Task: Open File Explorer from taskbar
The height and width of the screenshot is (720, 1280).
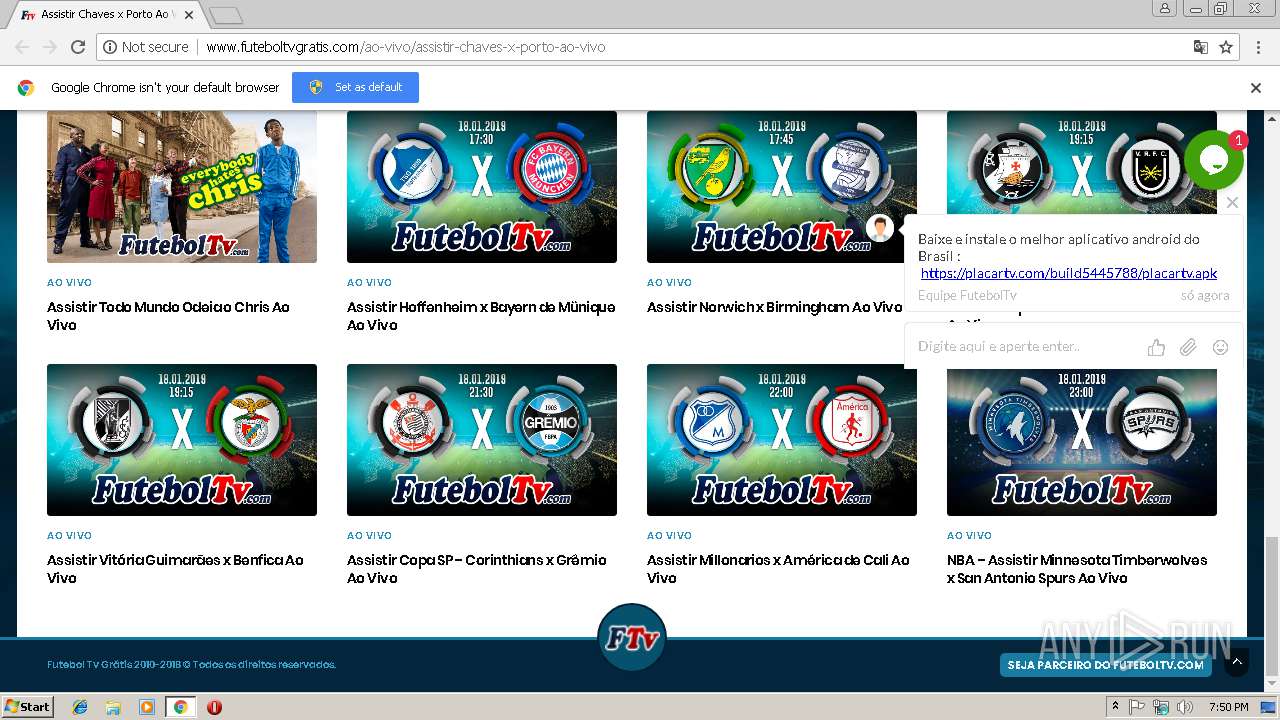Action: pyautogui.click(x=113, y=707)
